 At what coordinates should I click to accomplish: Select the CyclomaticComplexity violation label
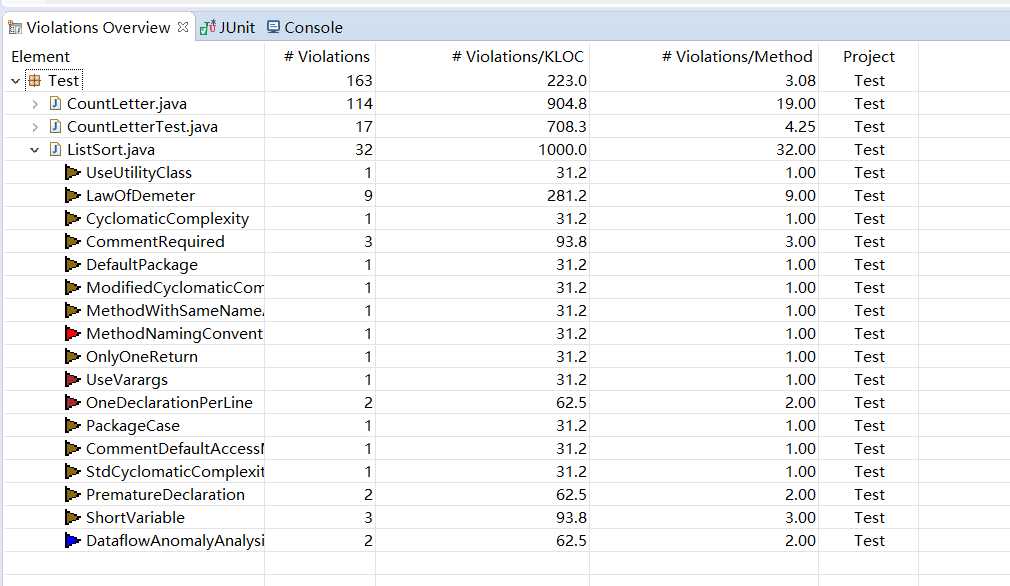167,219
